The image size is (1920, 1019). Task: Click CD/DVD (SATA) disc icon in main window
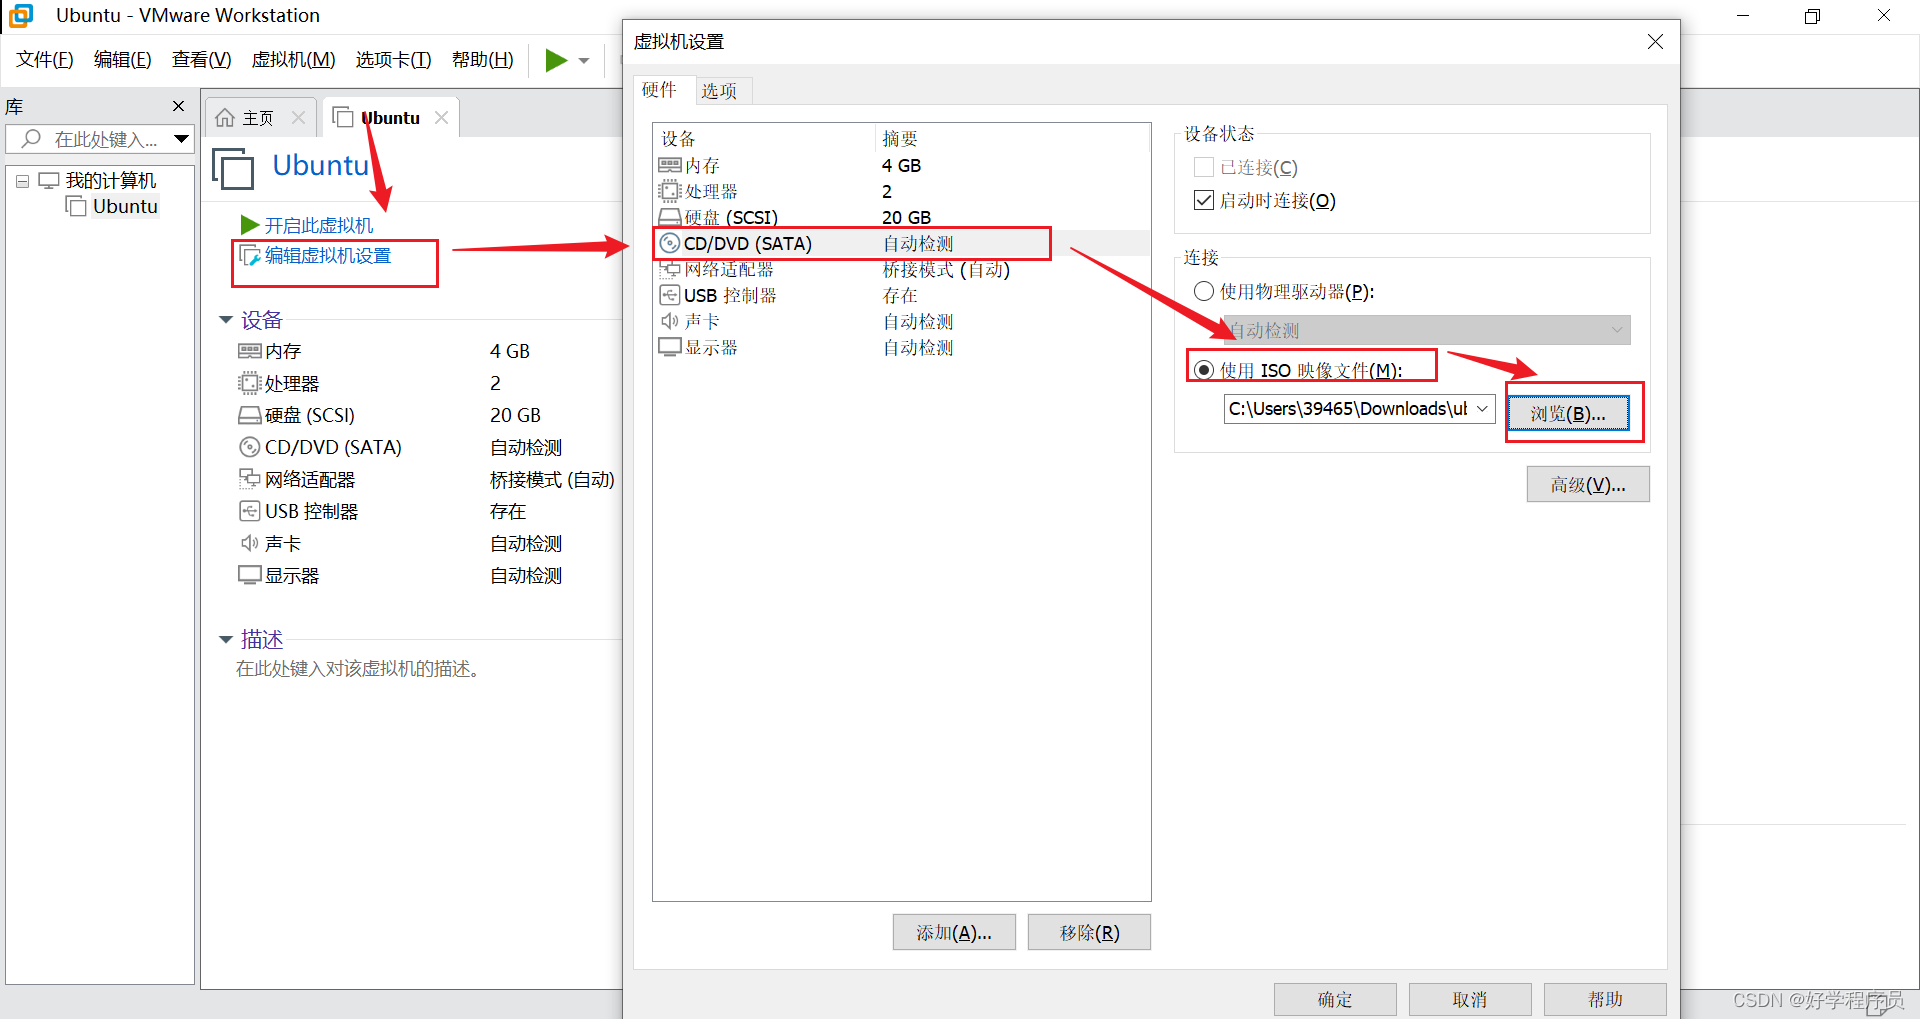coord(249,447)
